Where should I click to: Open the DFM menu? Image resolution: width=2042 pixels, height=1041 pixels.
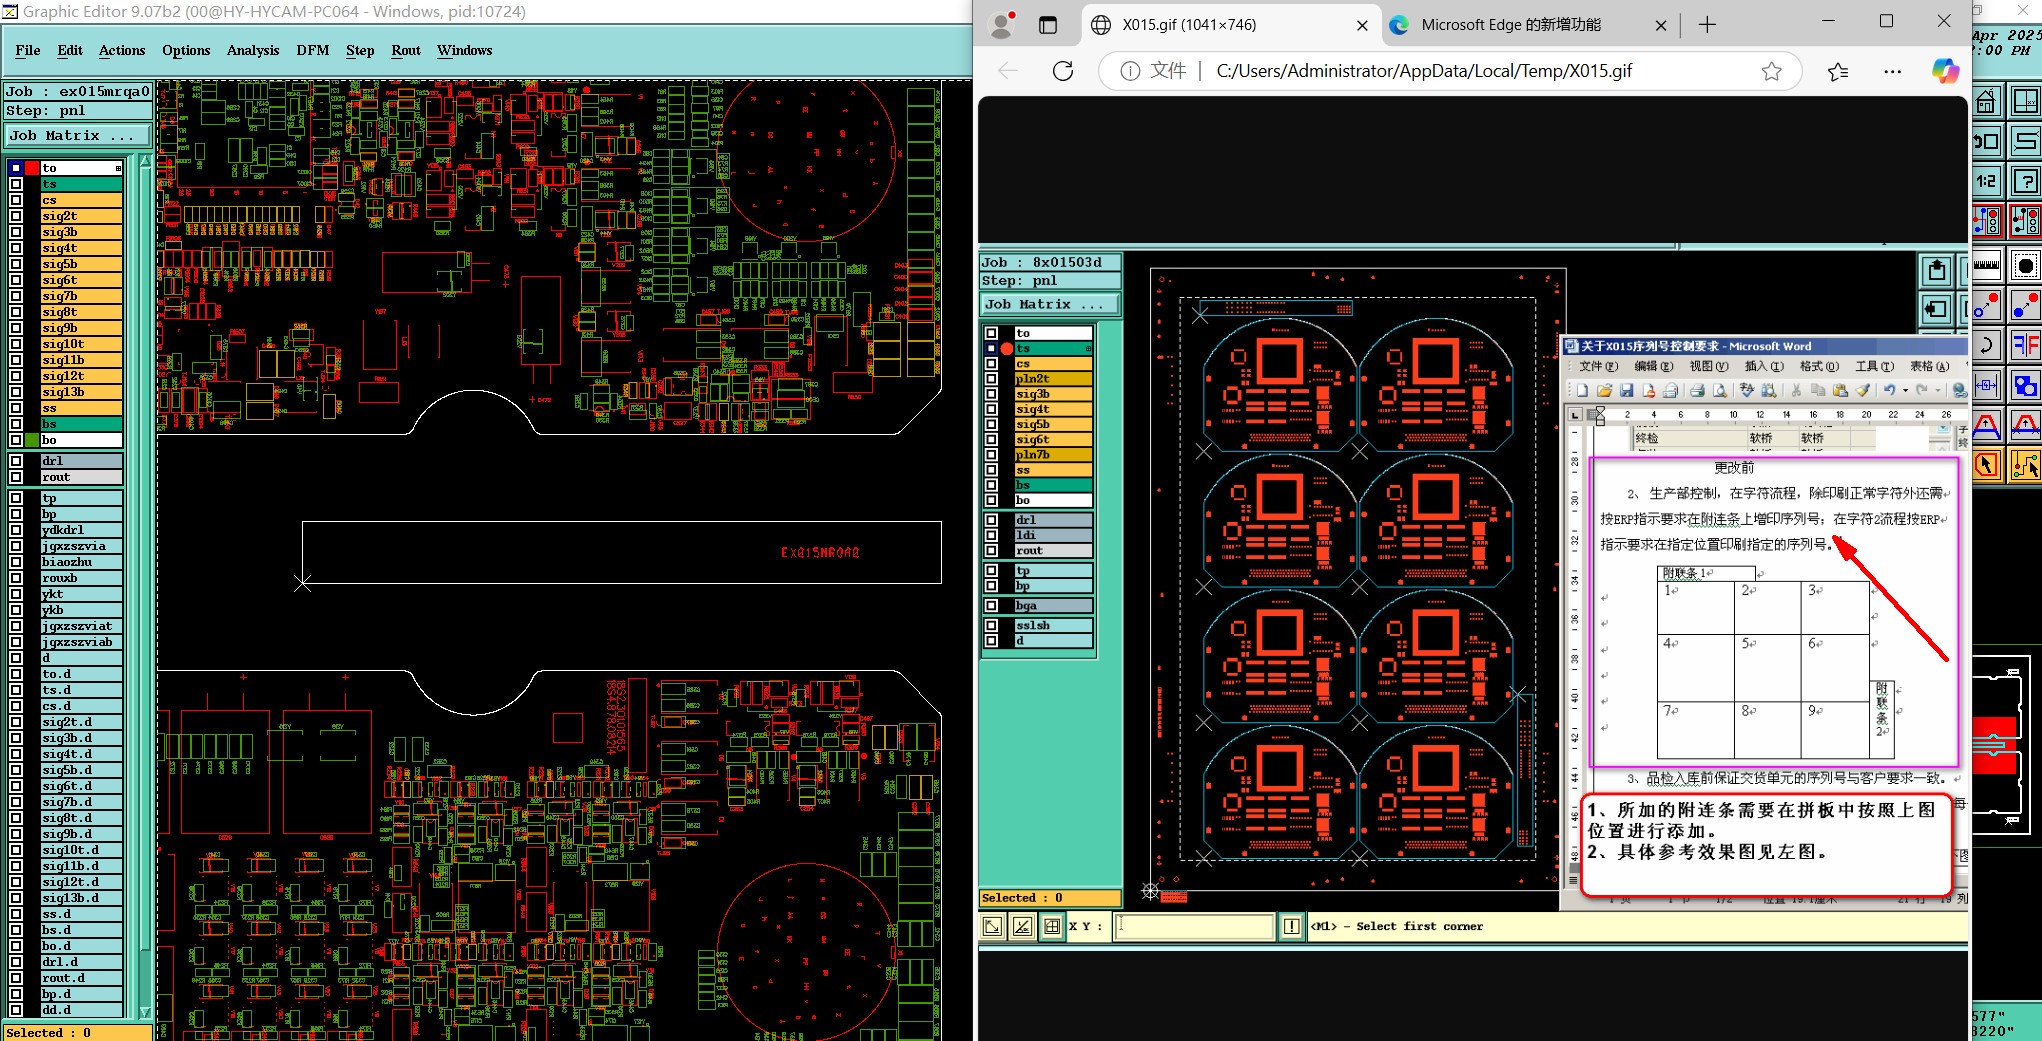[x=313, y=50]
